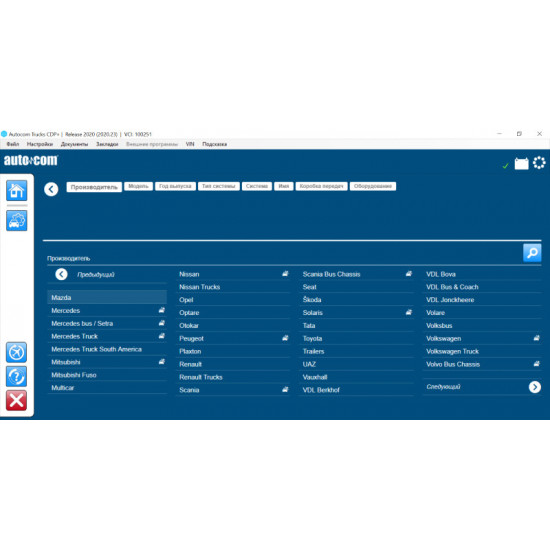Open the VIN menu item

190,144
